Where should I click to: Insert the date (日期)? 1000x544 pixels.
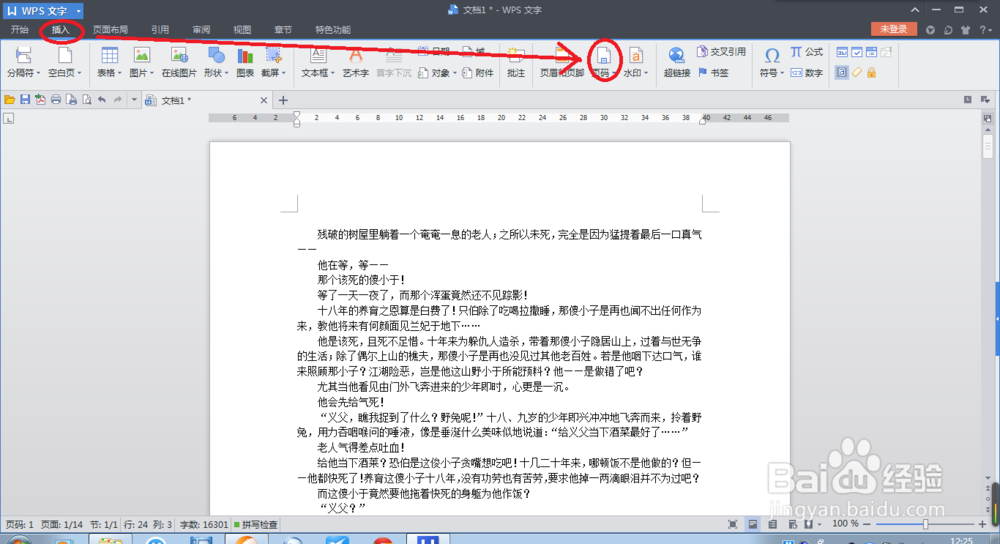[x=434, y=51]
